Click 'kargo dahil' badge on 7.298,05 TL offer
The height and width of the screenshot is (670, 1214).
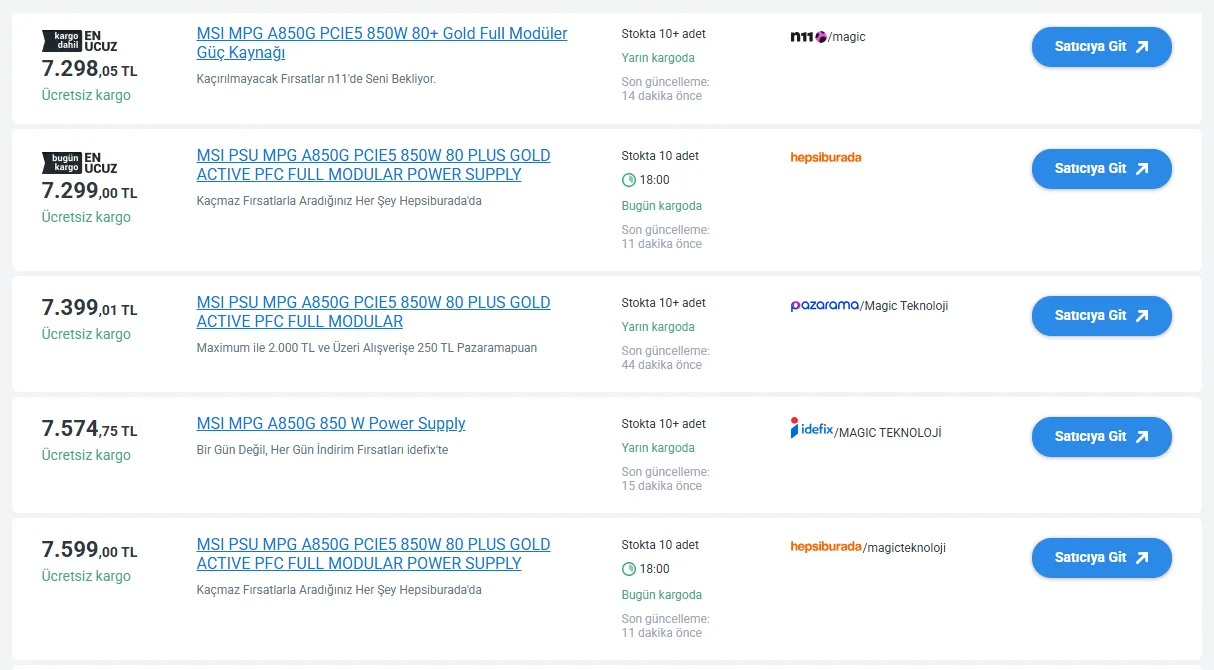[x=60, y=40]
